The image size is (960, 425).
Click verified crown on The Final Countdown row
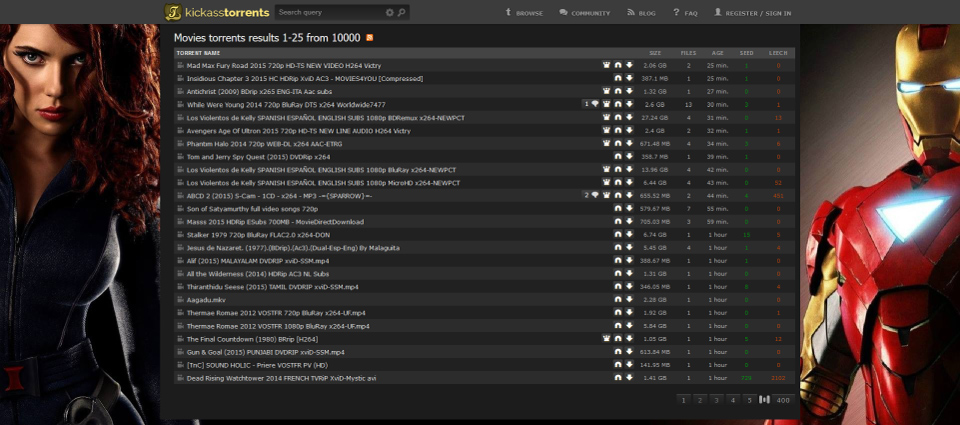pyautogui.click(x=607, y=339)
